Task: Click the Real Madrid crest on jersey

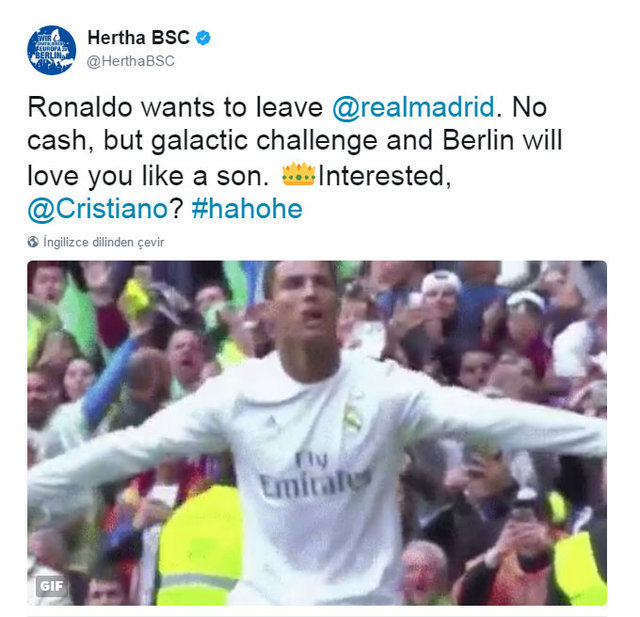Action: pos(352,415)
